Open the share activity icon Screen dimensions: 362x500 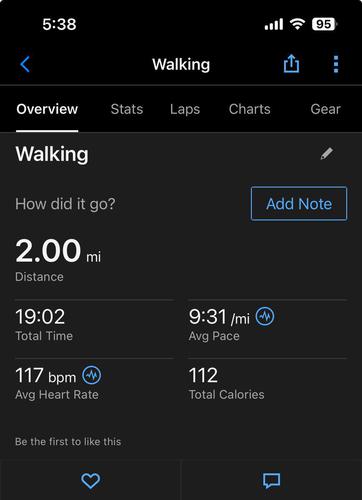tap(291, 63)
